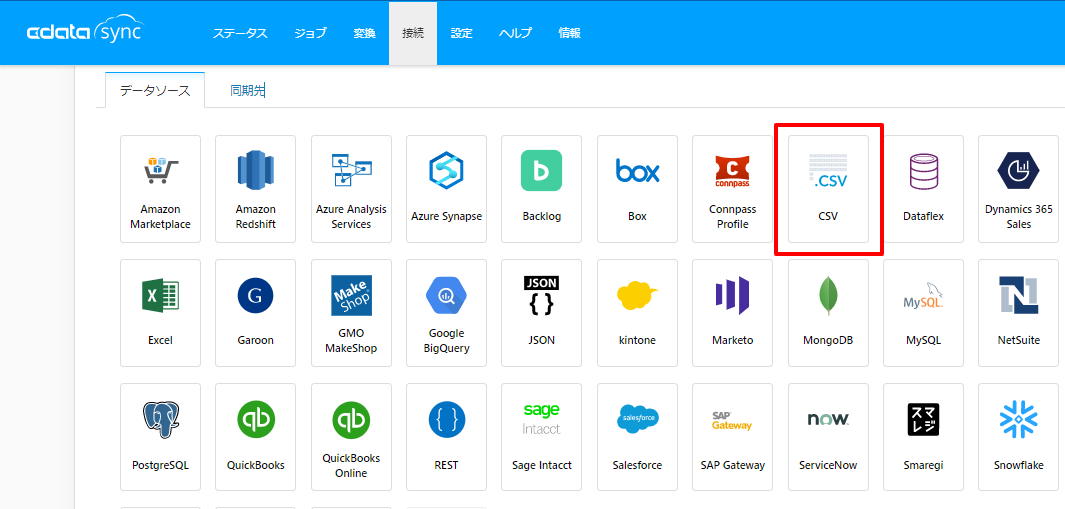This screenshot has width=1065, height=509.
Task: Click the Google BigQuery connector
Action: (x=446, y=313)
